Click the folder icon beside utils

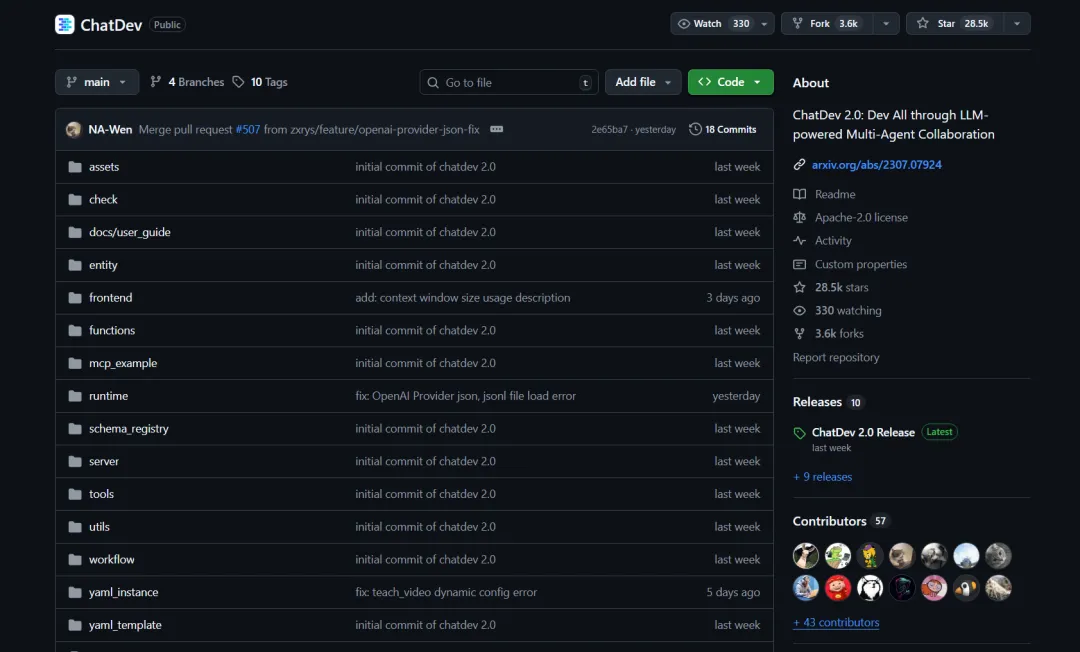[75, 527]
